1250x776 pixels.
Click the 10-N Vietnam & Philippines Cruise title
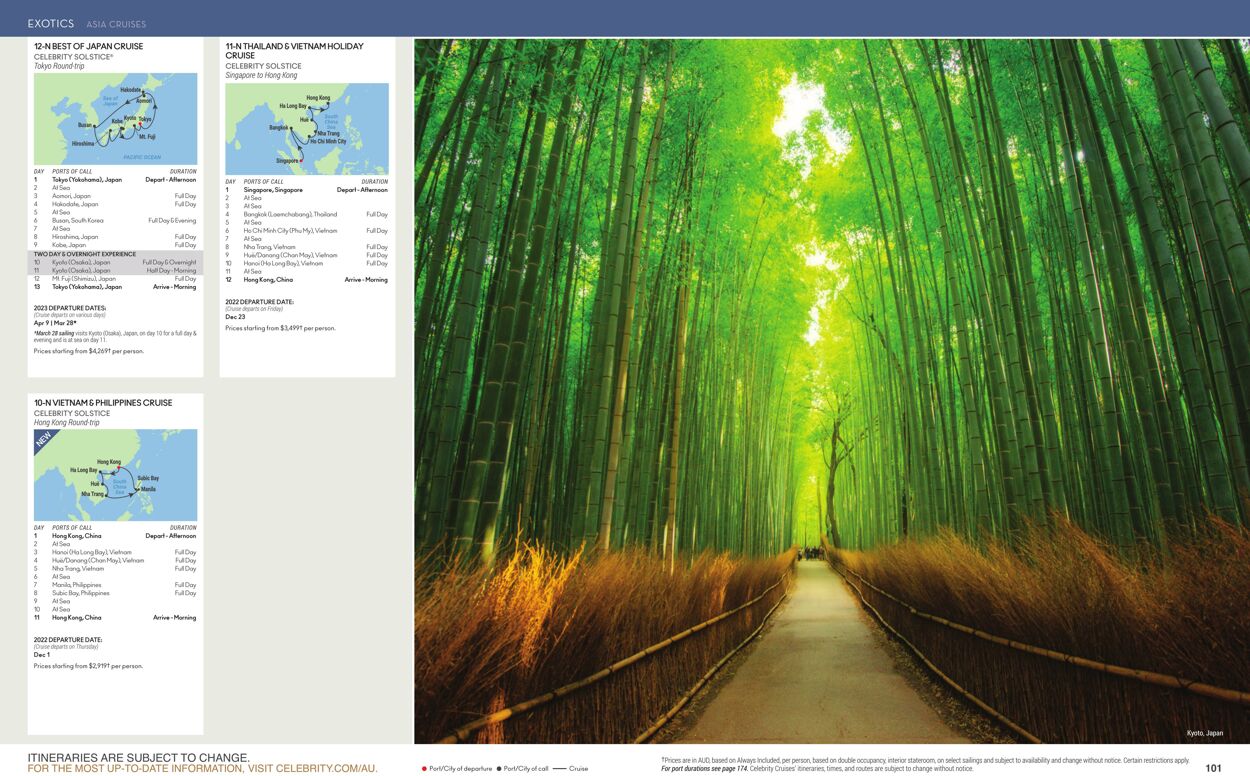click(x=103, y=403)
